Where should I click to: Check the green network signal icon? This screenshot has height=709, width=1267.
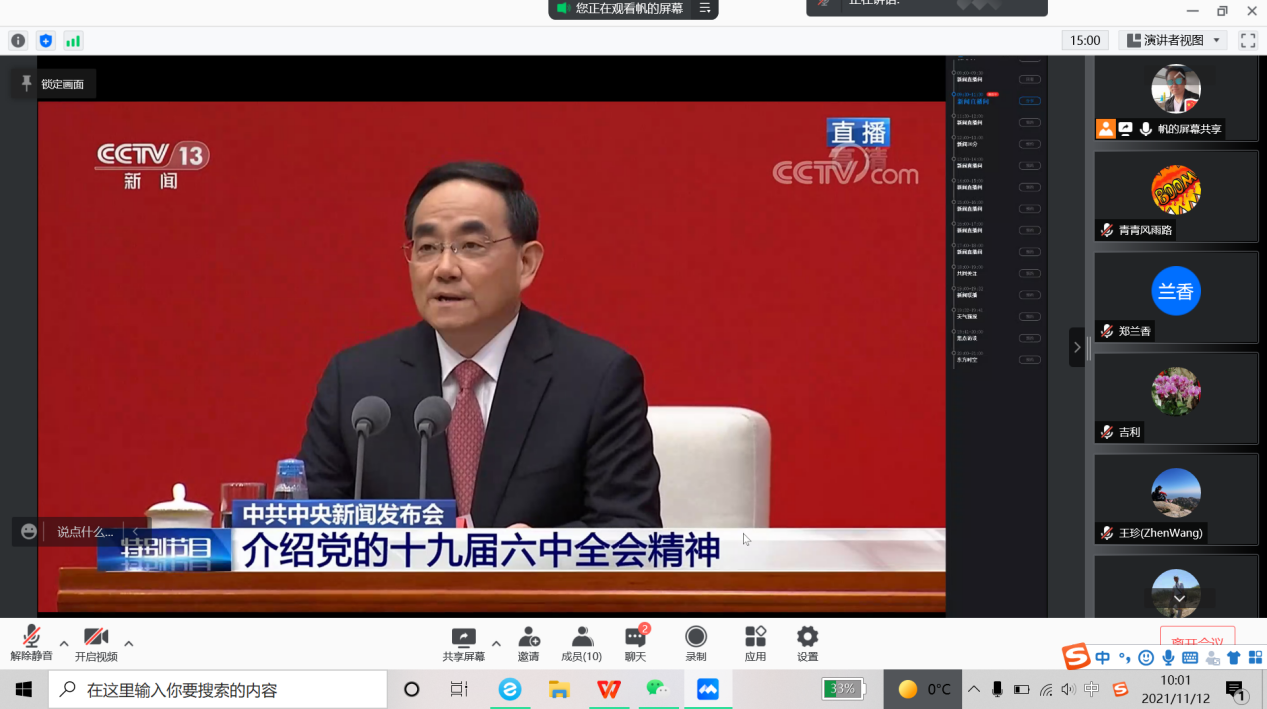73,41
